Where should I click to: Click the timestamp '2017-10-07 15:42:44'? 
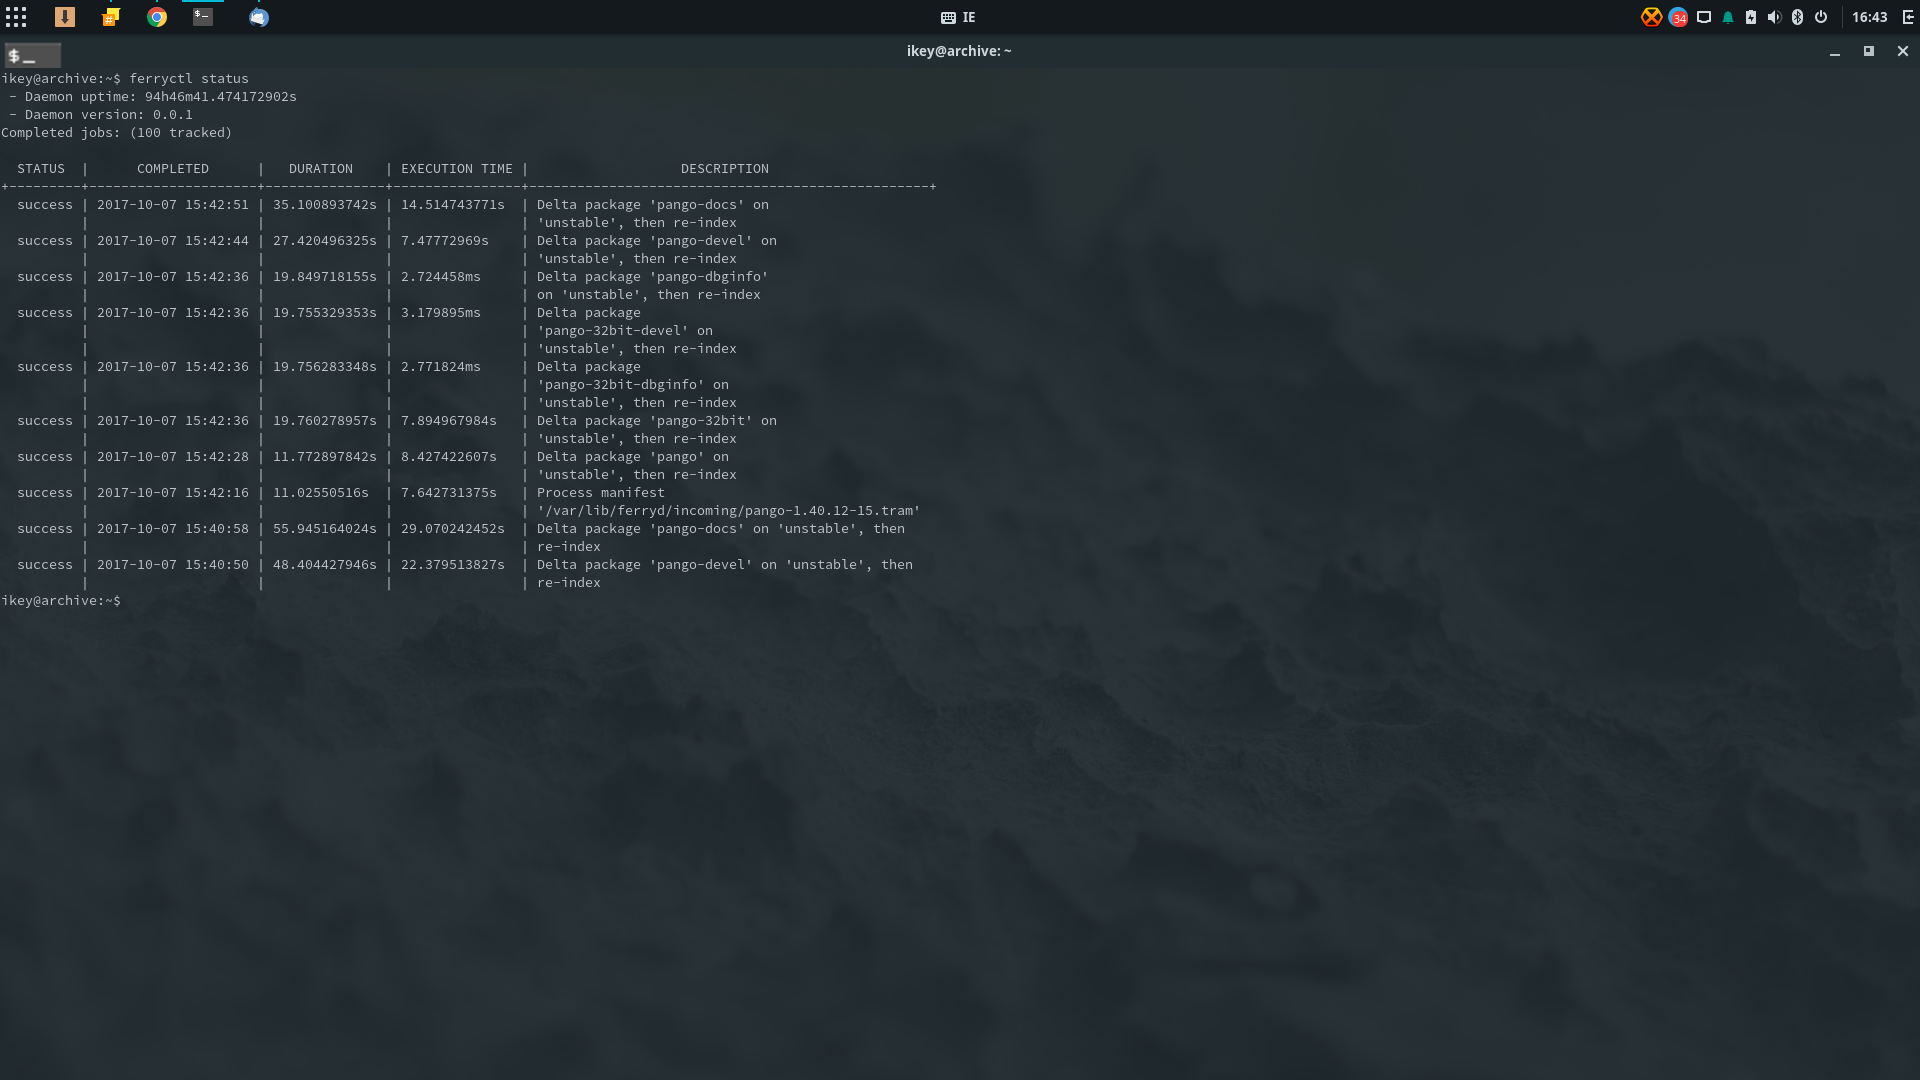coord(173,240)
